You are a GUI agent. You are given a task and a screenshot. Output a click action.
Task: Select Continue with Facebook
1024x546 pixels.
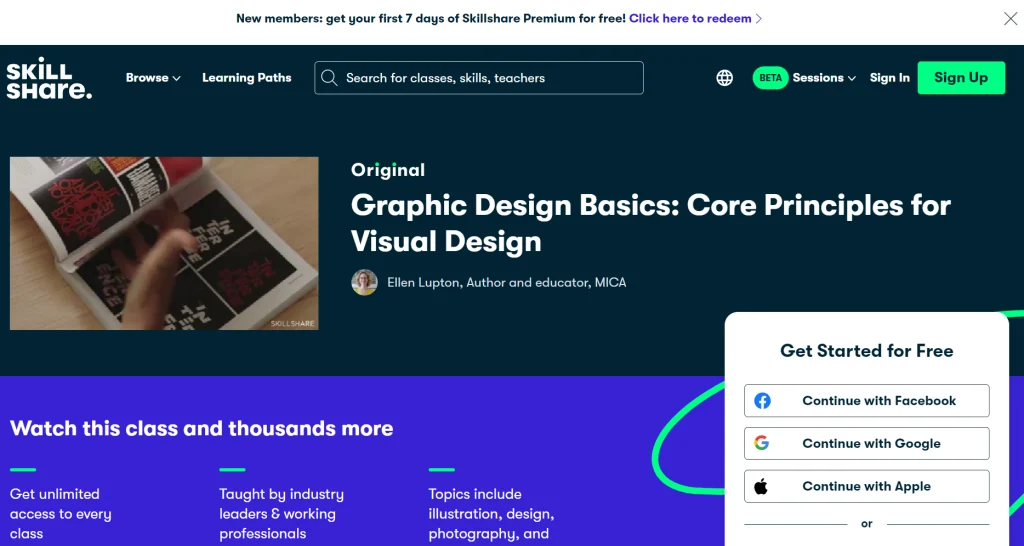[867, 400]
